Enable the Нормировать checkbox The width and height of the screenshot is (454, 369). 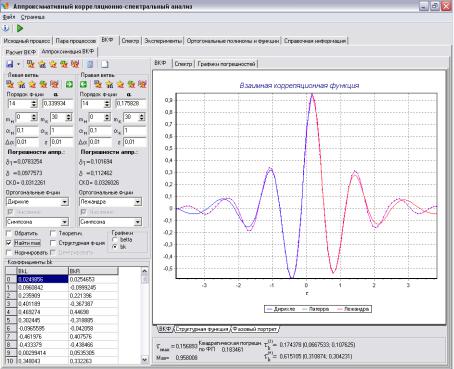(x=9, y=252)
